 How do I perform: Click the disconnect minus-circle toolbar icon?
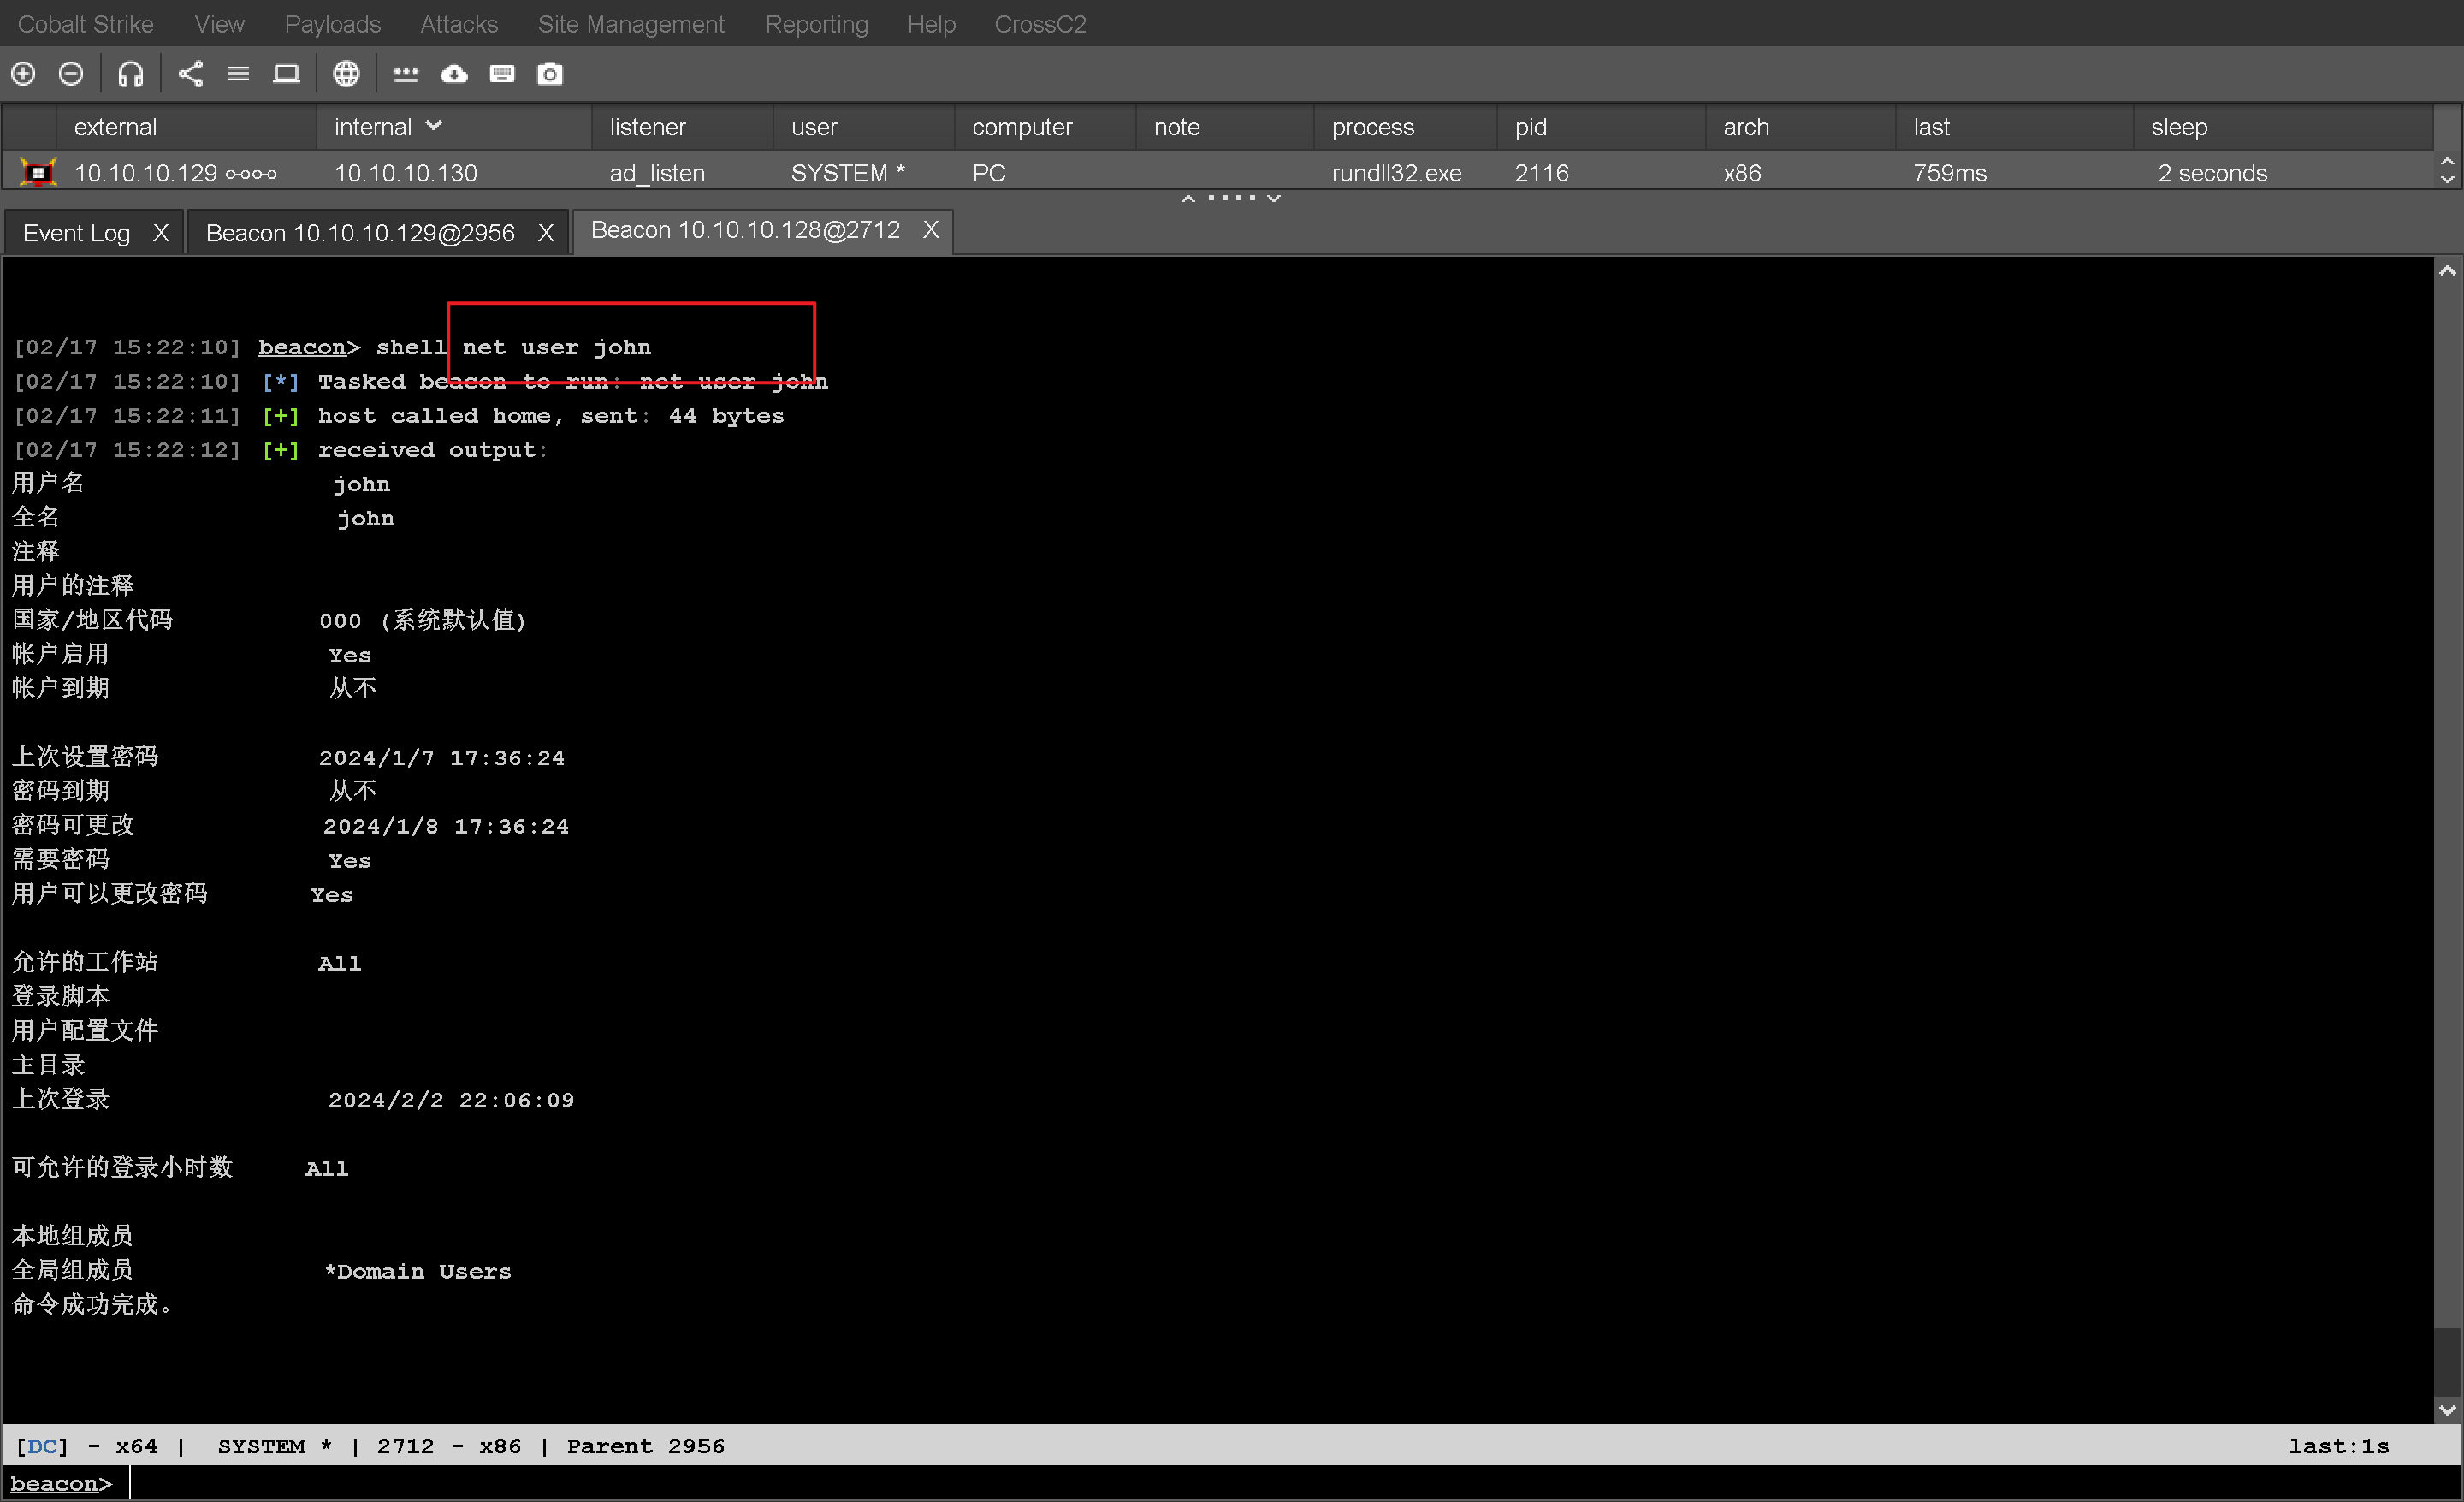tap(71, 74)
